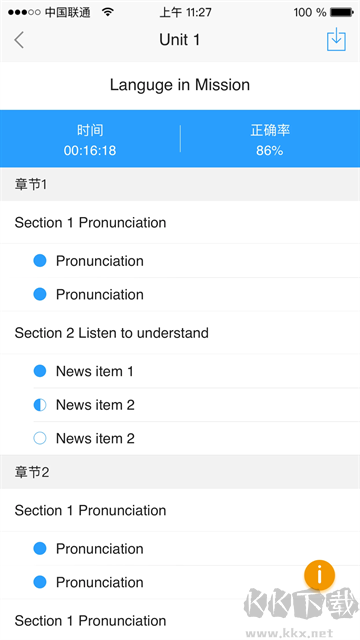Screen dimensions: 360x640
Task: Tap the filled circle beside News item 1
Action: click(40, 371)
